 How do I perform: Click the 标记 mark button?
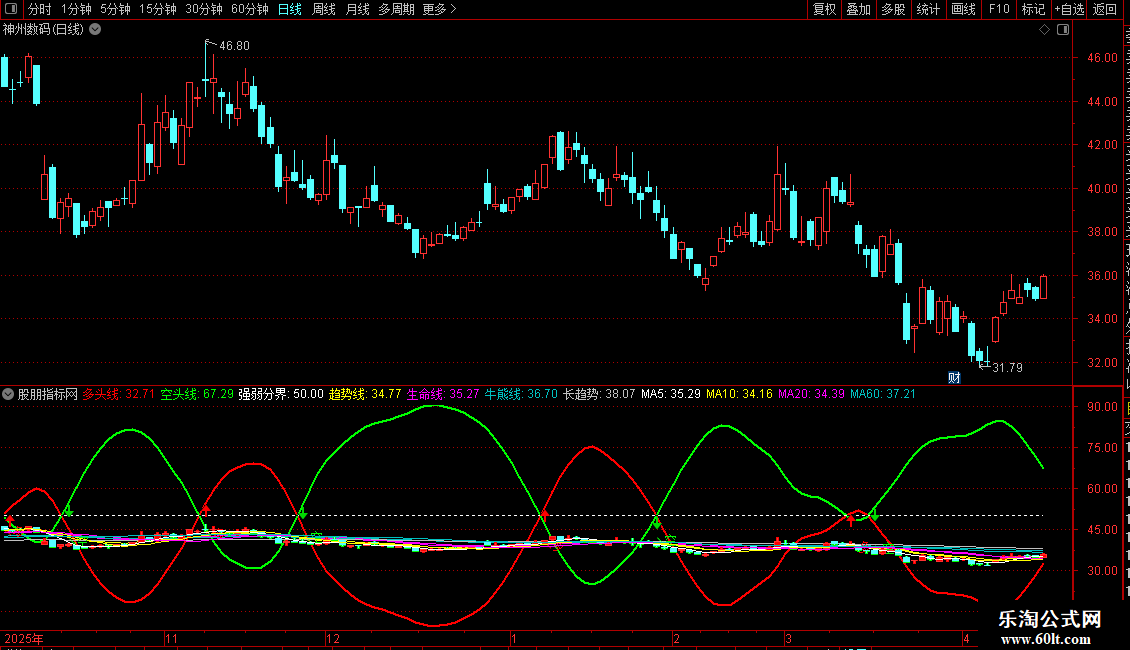[1033, 9]
